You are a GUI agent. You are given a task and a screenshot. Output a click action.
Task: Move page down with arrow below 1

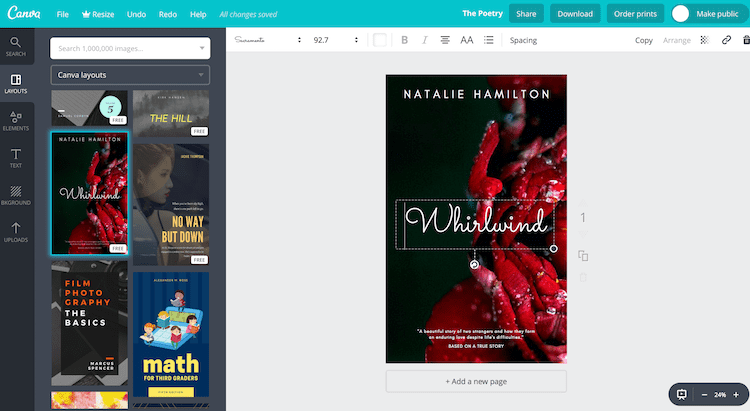[583, 234]
